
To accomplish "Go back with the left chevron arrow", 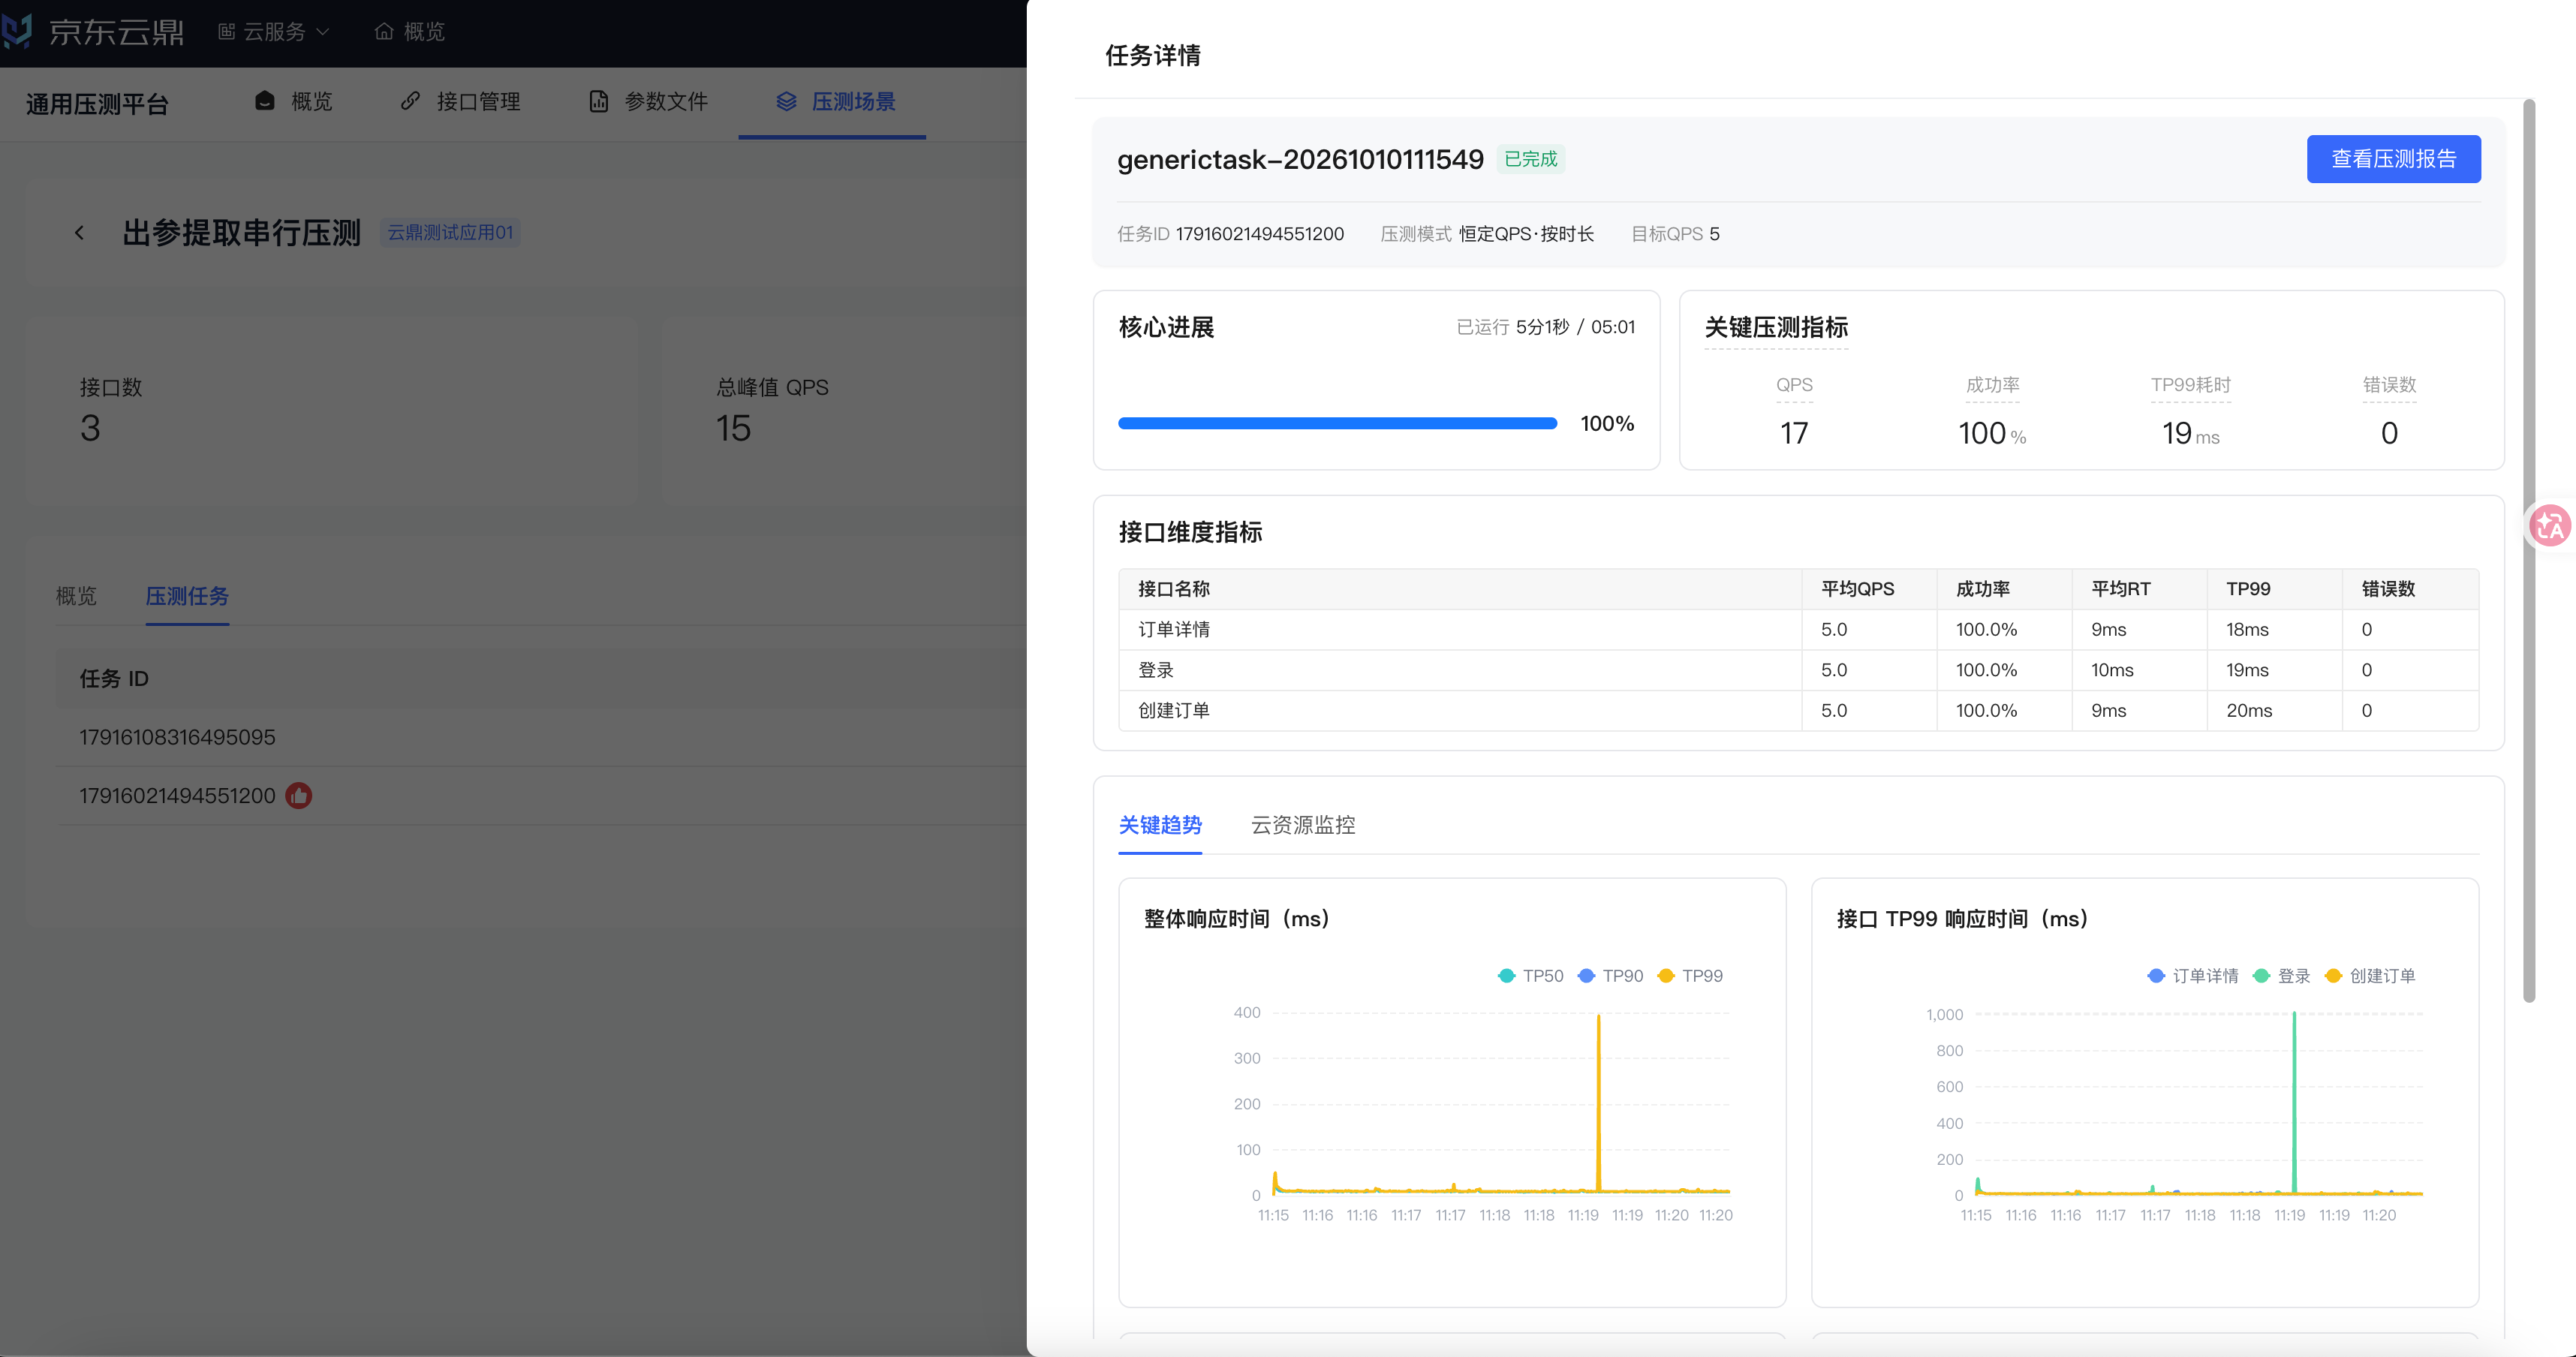I will pos(80,233).
